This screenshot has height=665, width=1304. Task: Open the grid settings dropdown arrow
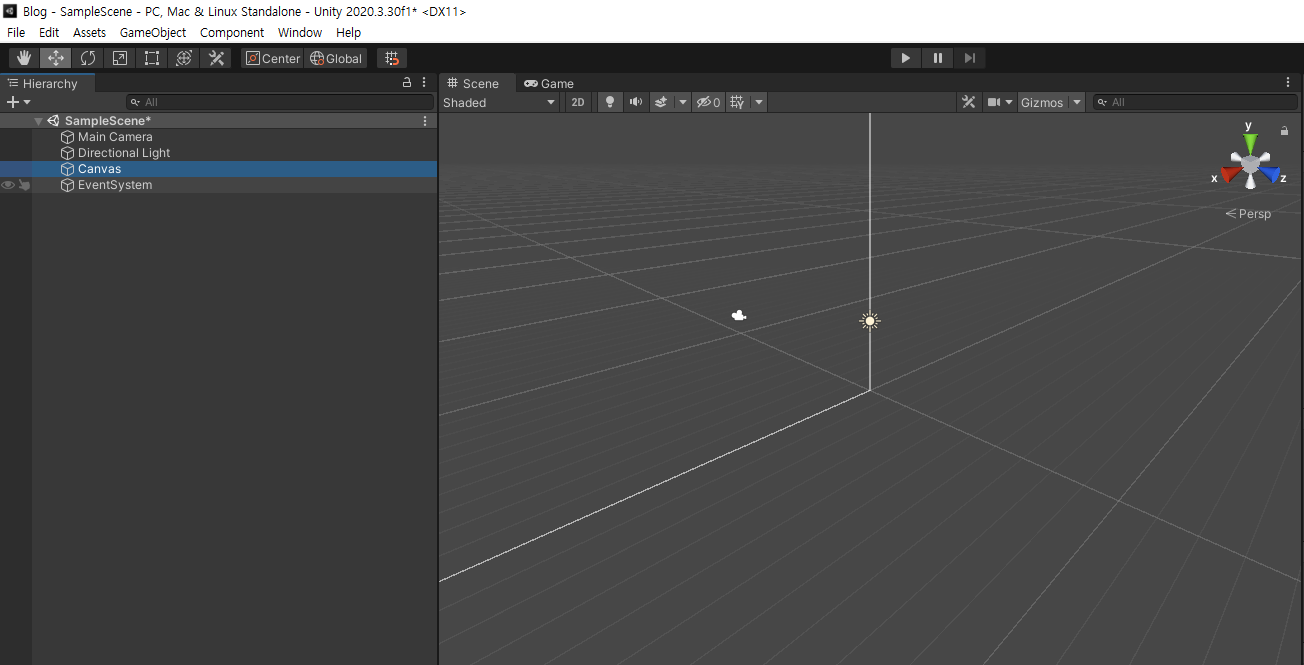tap(759, 102)
